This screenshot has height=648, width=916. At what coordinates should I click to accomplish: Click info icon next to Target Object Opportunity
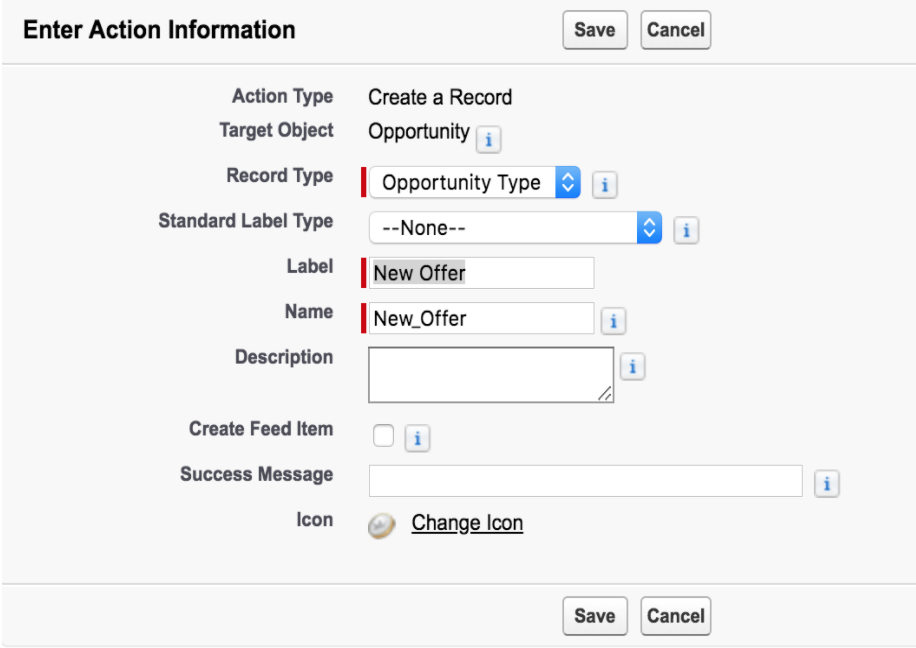(x=488, y=140)
